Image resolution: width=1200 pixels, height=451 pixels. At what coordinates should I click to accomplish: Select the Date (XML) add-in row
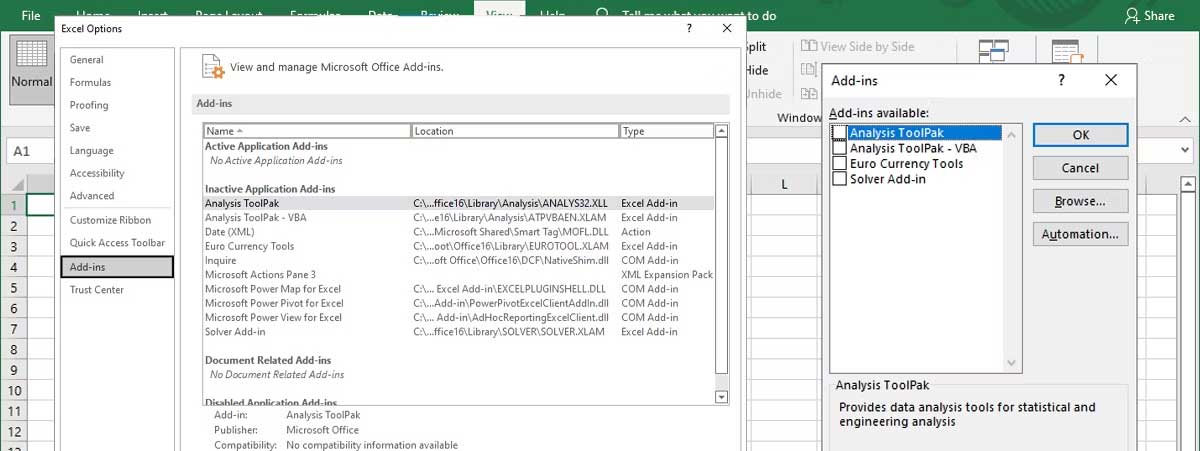459,231
